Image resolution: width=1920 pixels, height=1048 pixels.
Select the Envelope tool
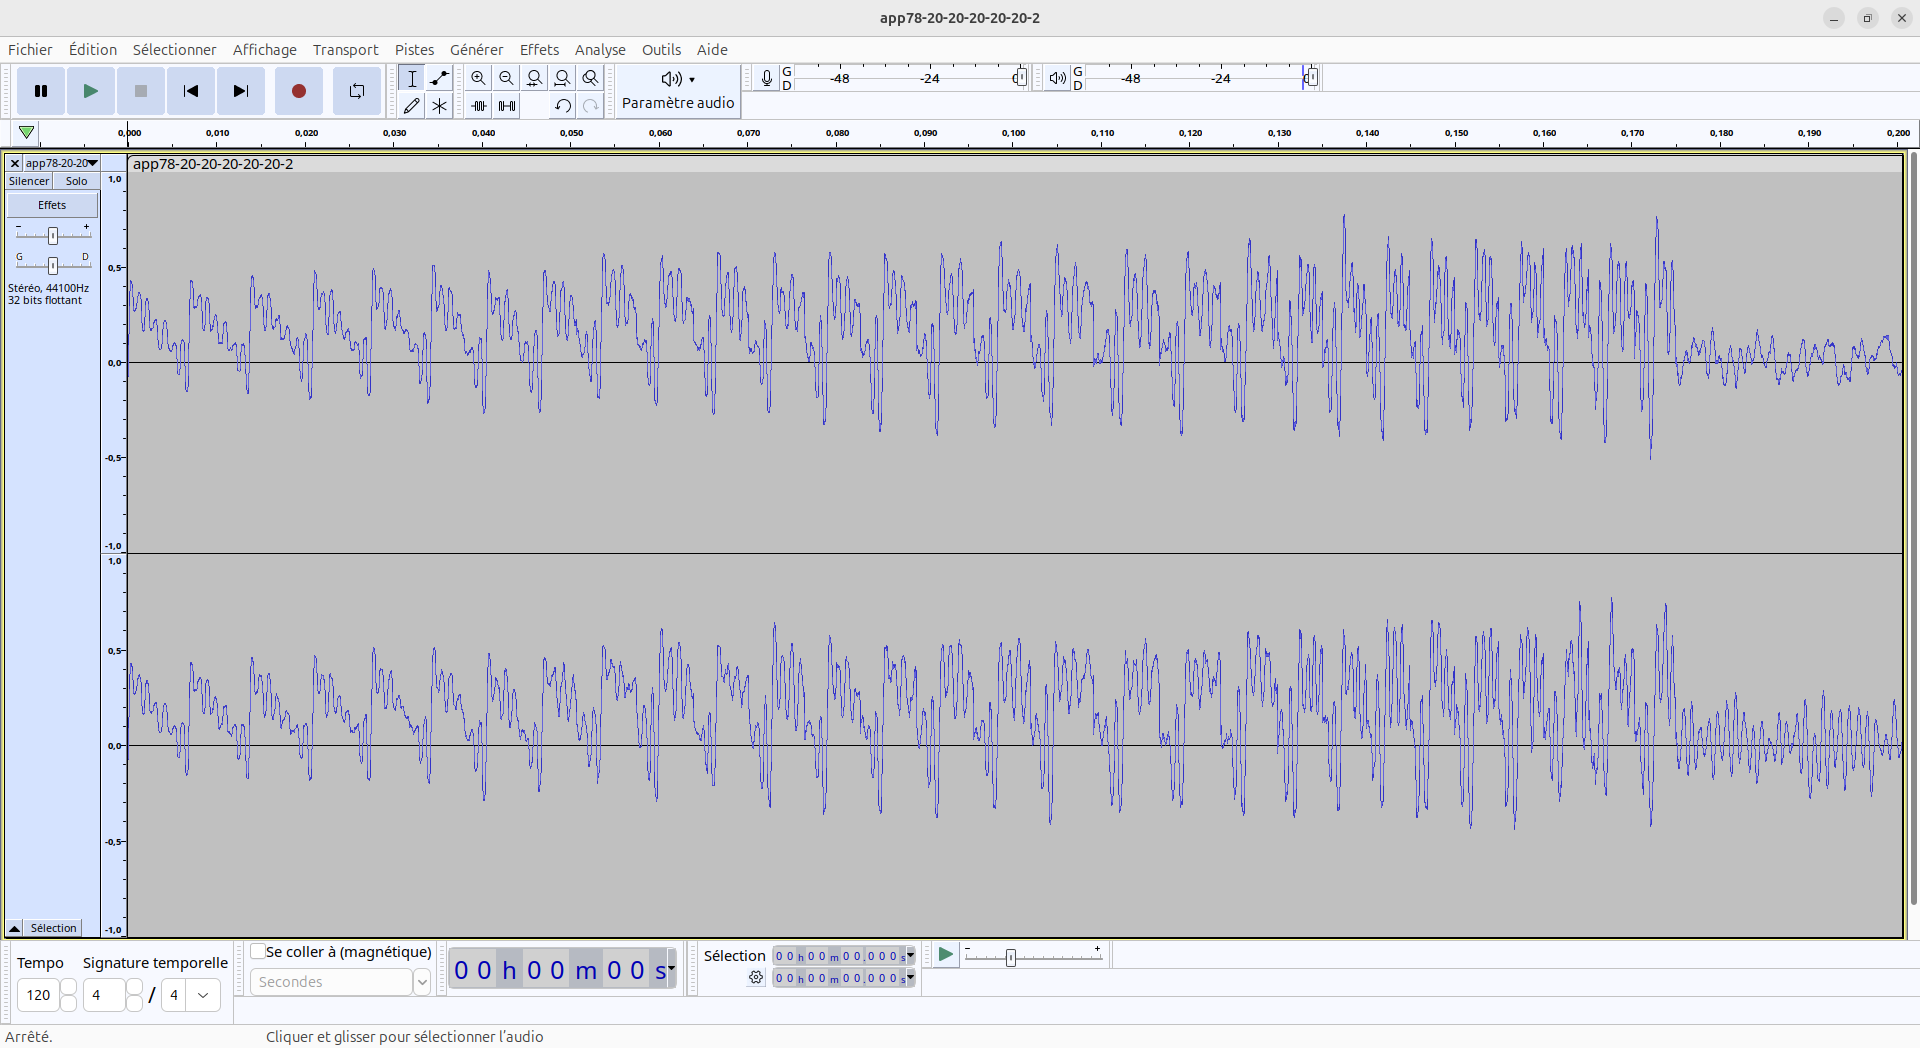(439, 78)
